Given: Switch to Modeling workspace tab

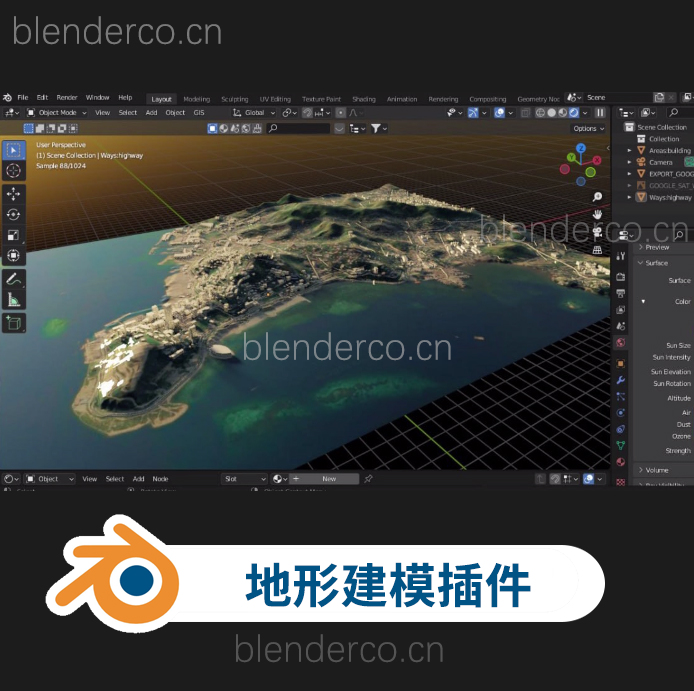Looking at the screenshot, I should 197,99.
